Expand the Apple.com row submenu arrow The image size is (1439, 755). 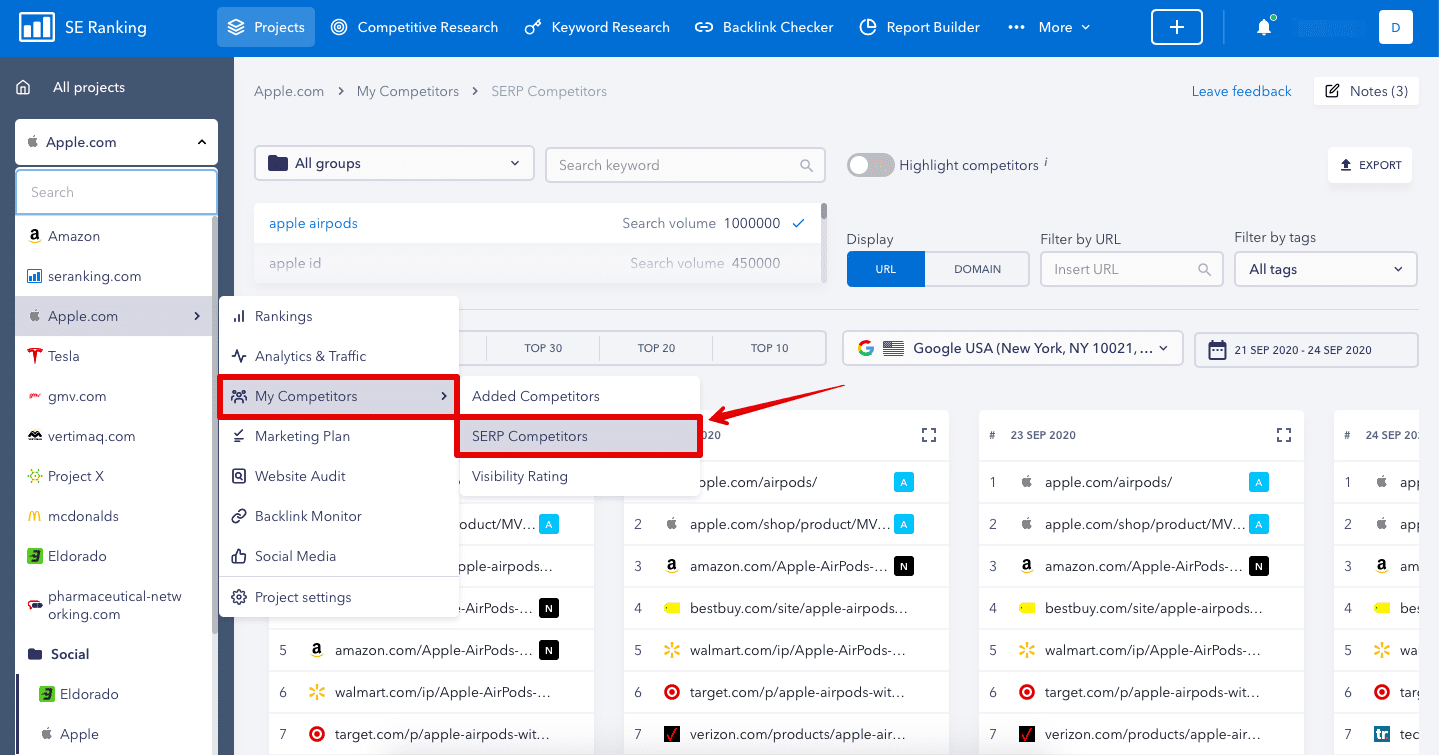(196, 316)
